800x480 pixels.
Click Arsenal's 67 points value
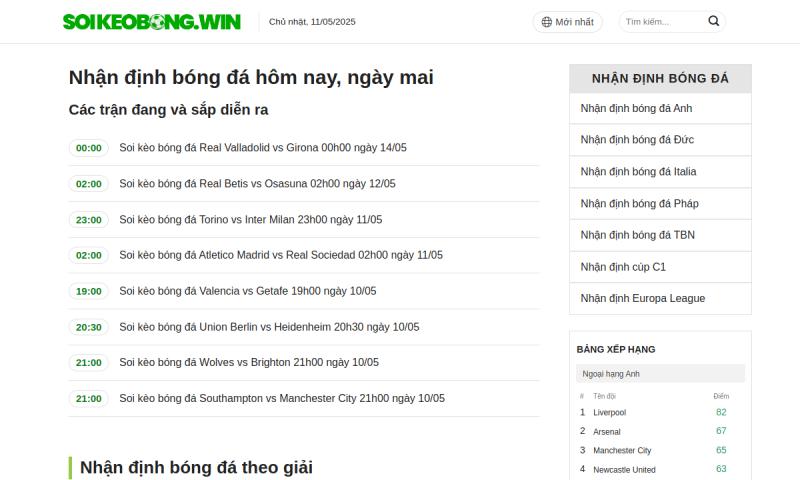coord(721,431)
